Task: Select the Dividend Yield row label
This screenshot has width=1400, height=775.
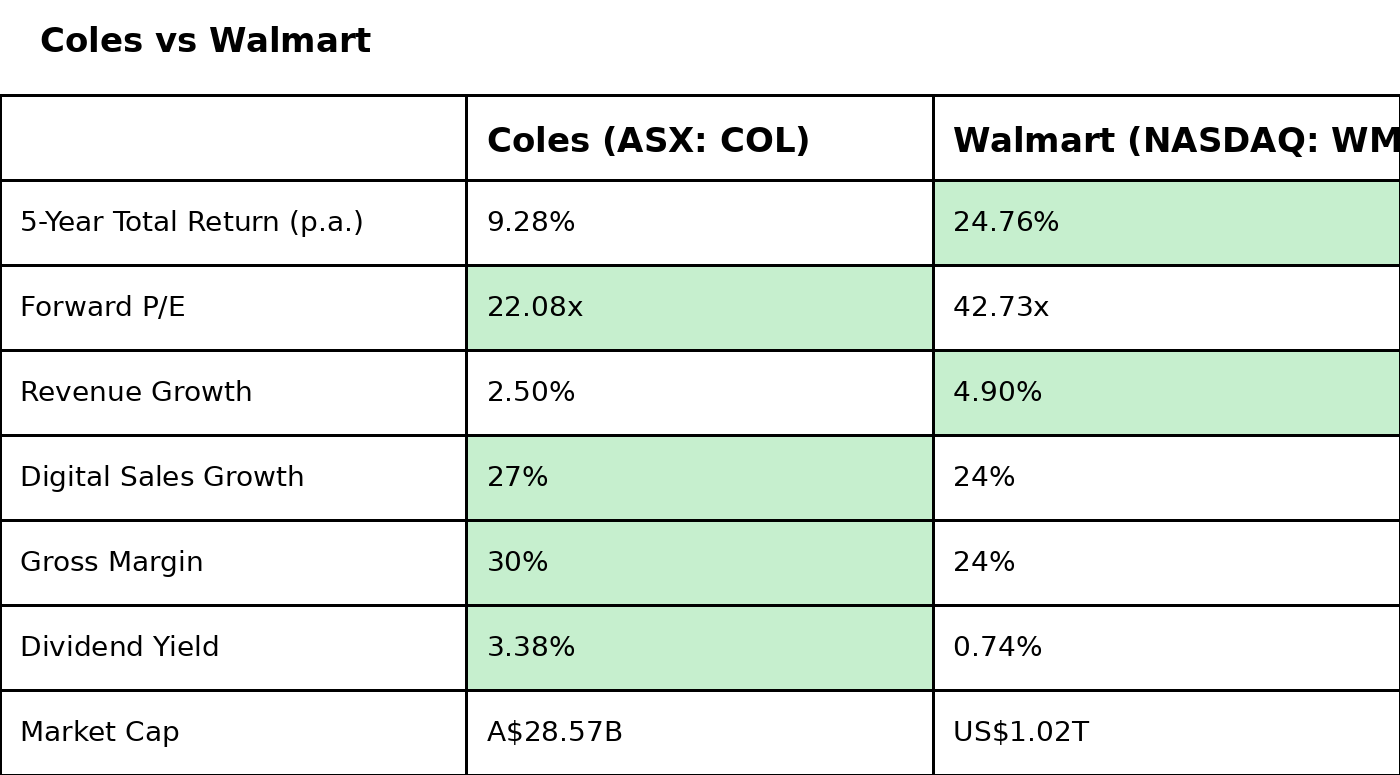Action: pyautogui.click(x=120, y=648)
